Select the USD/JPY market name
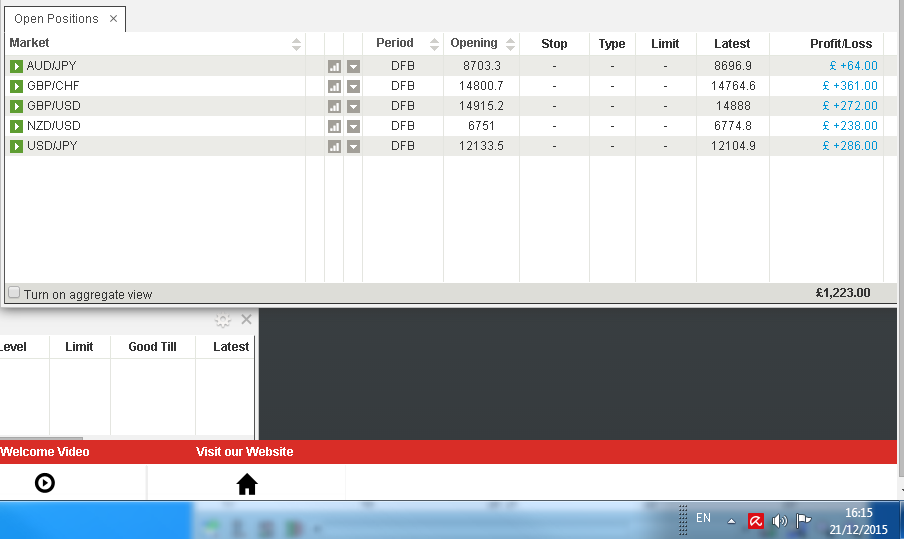904x539 pixels. pyautogui.click(x=52, y=146)
